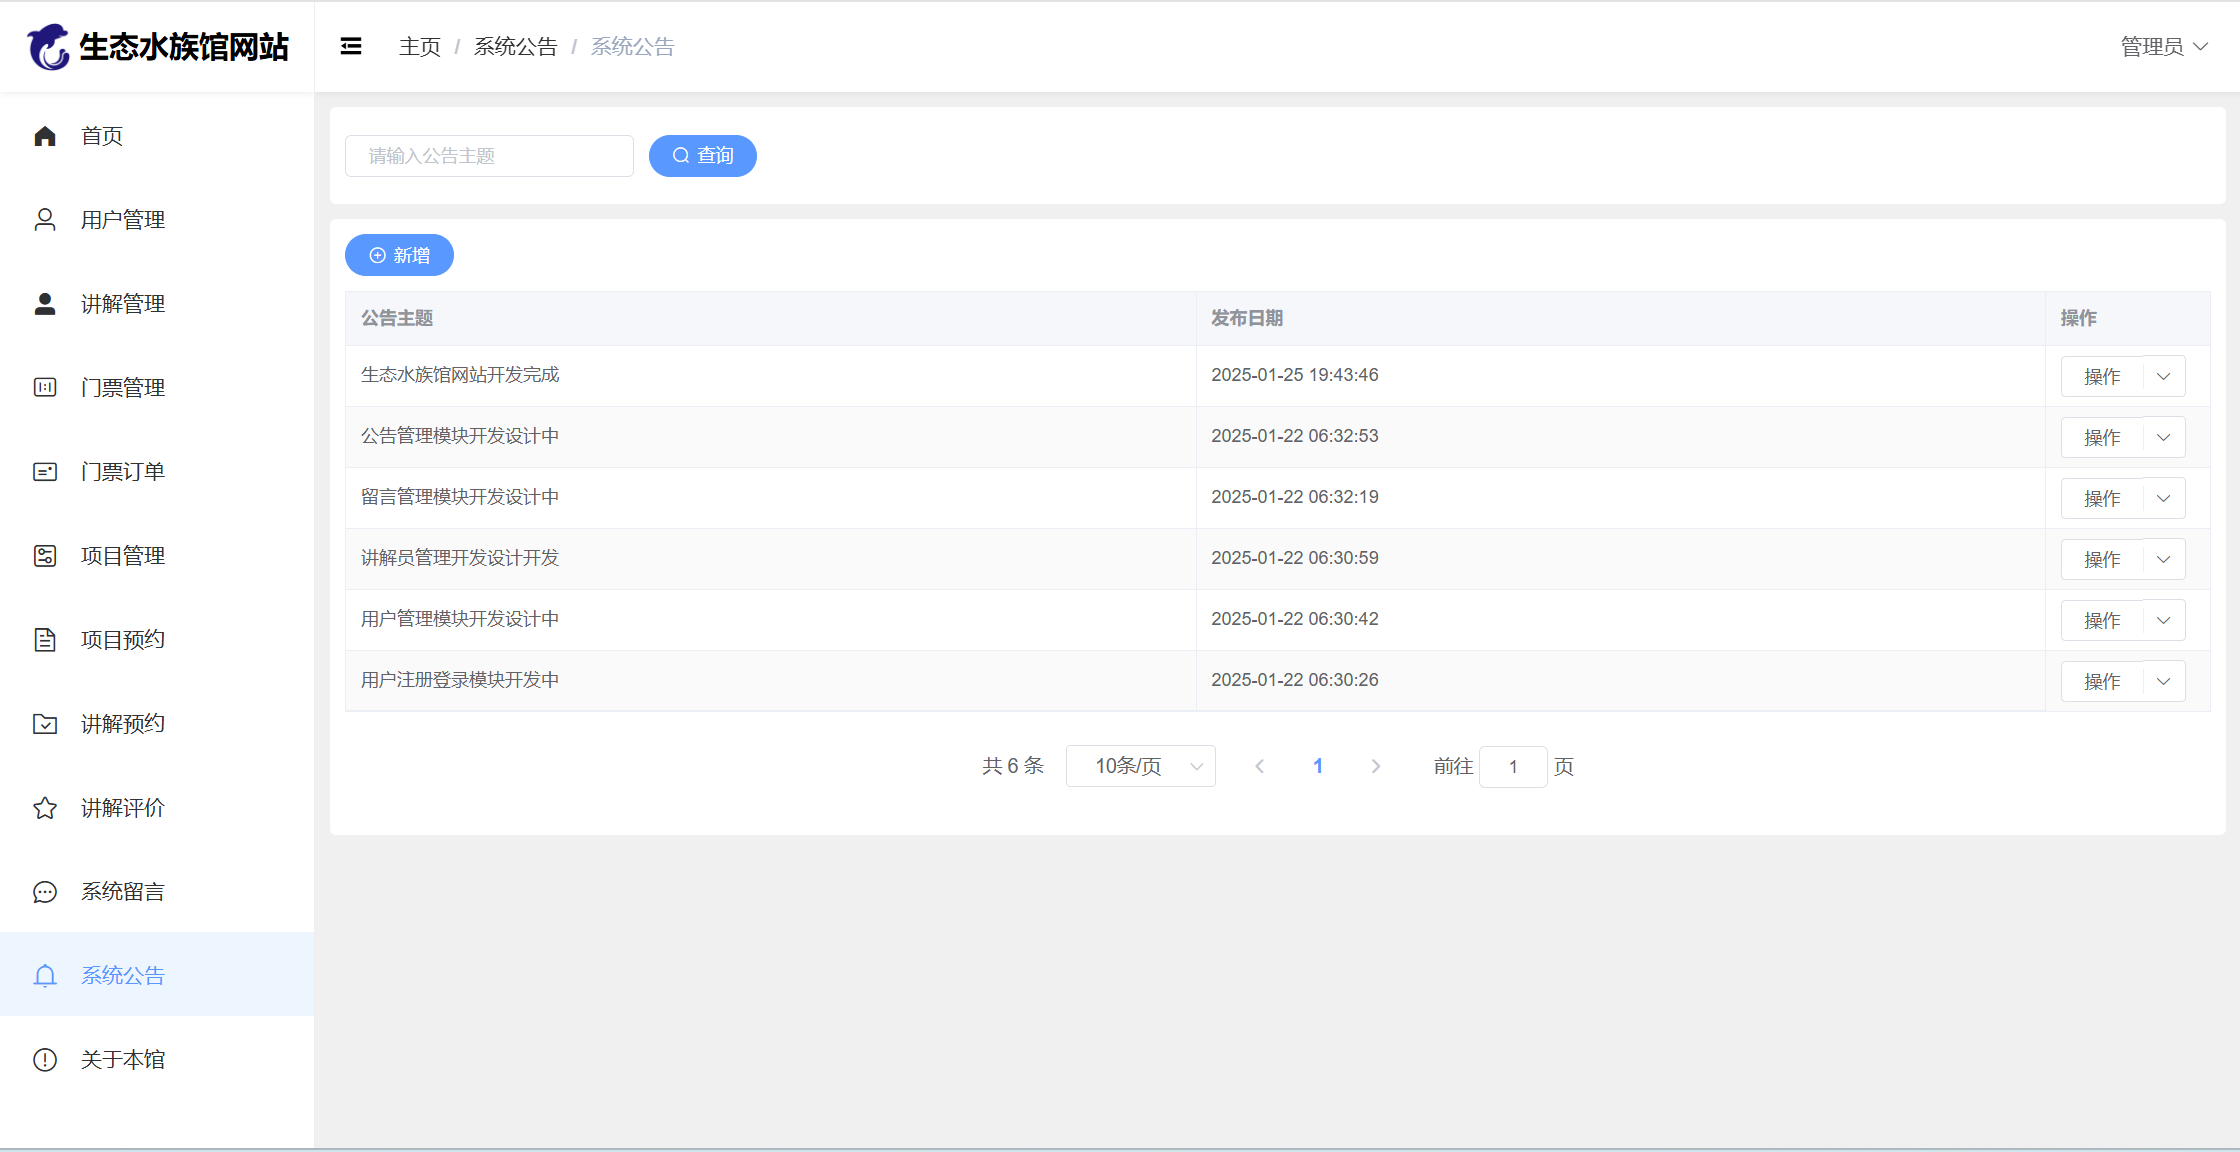This screenshot has width=2240, height=1152.
Task: Click the 新增 add button
Action: (399, 256)
